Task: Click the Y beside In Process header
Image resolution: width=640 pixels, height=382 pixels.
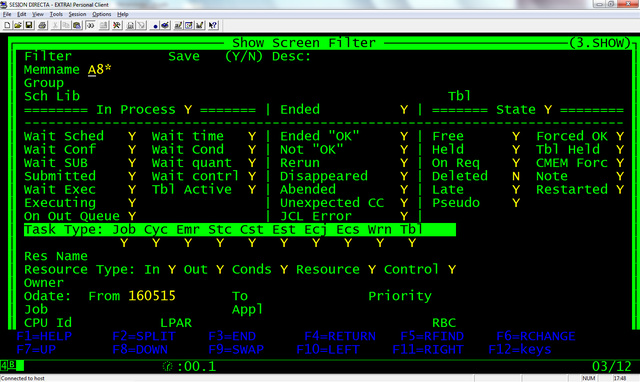Action: click(x=188, y=110)
